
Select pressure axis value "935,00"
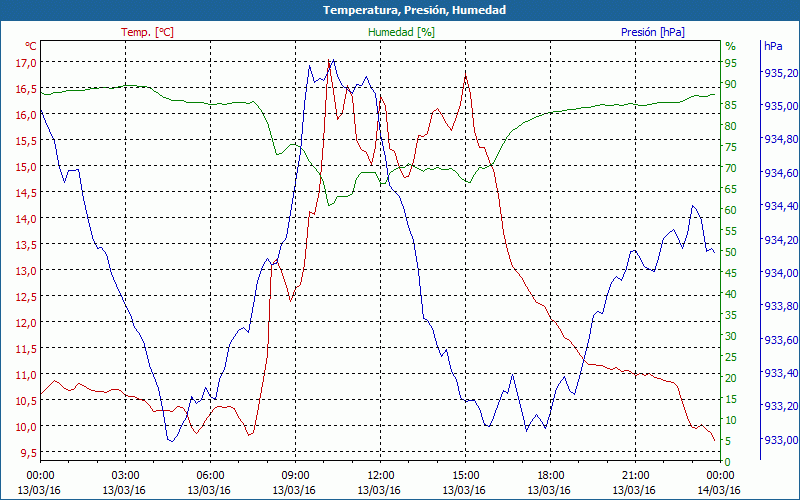tap(781, 106)
